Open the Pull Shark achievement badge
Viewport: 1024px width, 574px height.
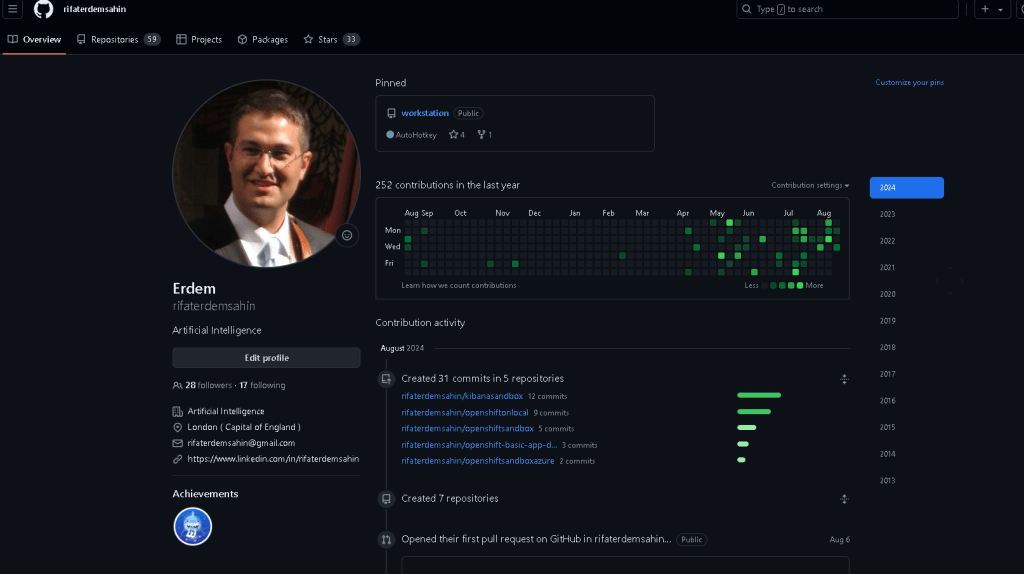193,526
